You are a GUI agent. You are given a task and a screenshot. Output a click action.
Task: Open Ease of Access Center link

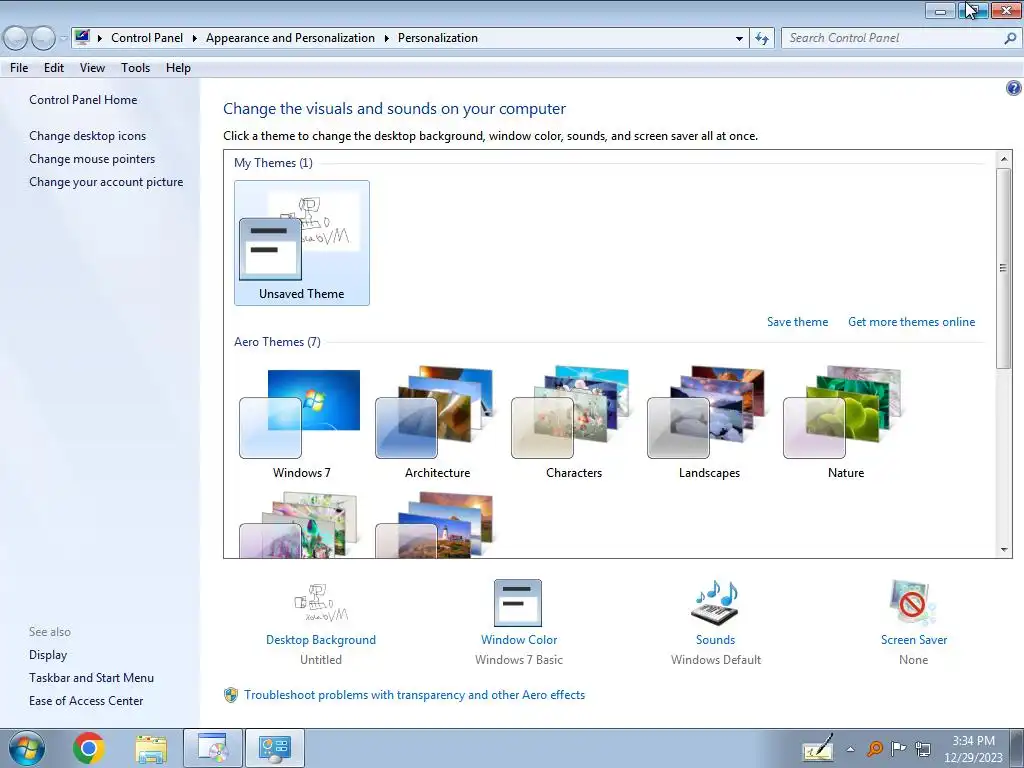86,701
